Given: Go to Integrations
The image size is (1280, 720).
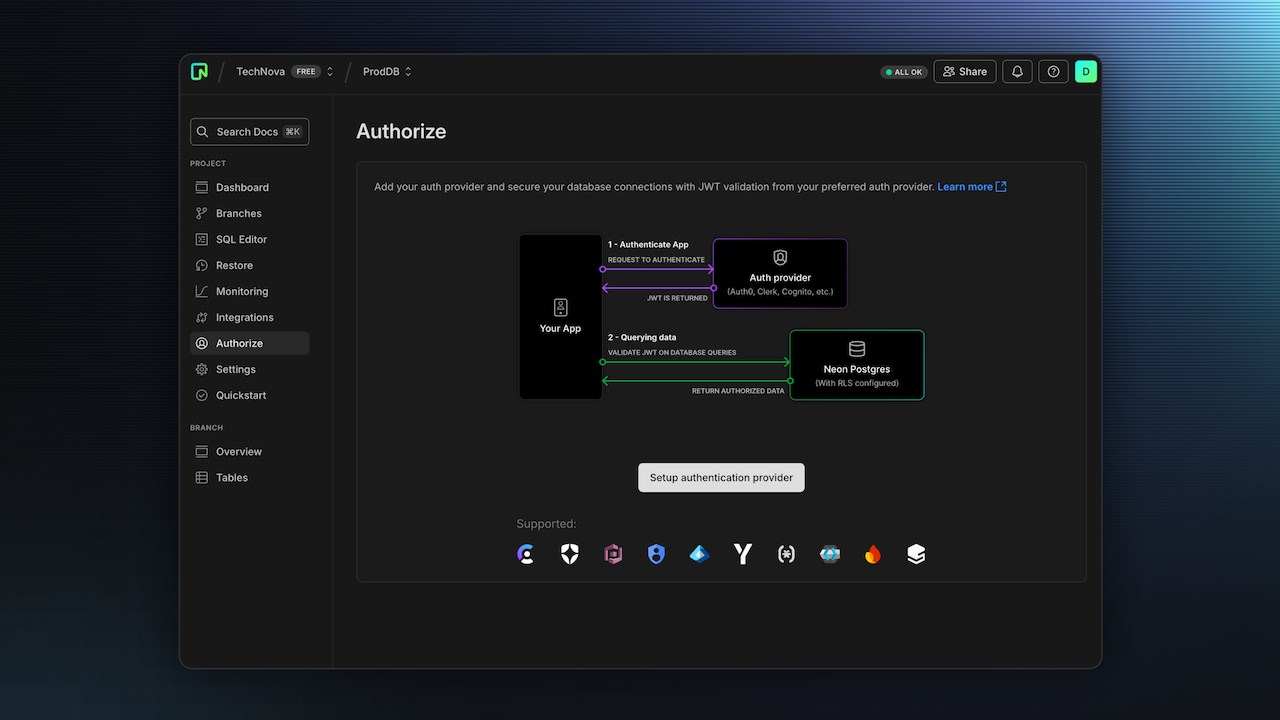Looking at the screenshot, I should [x=250, y=317].
